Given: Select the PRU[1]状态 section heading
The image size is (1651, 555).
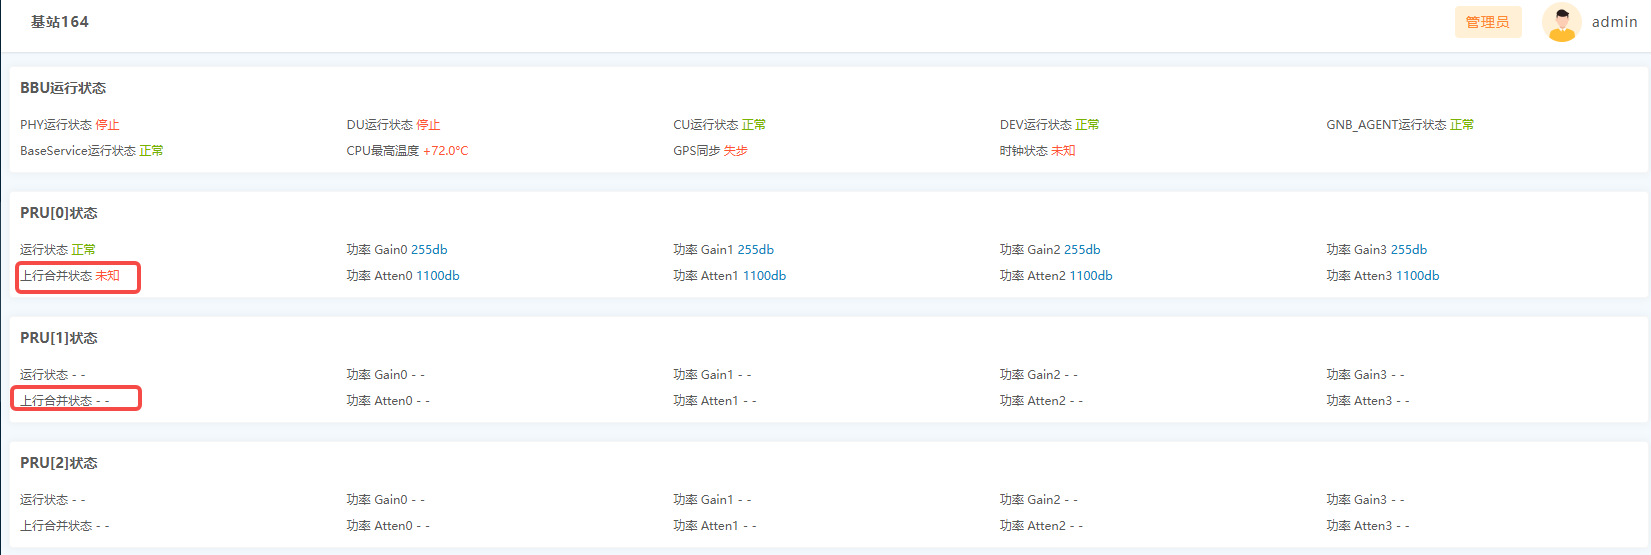Looking at the screenshot, I should [59, 338].
